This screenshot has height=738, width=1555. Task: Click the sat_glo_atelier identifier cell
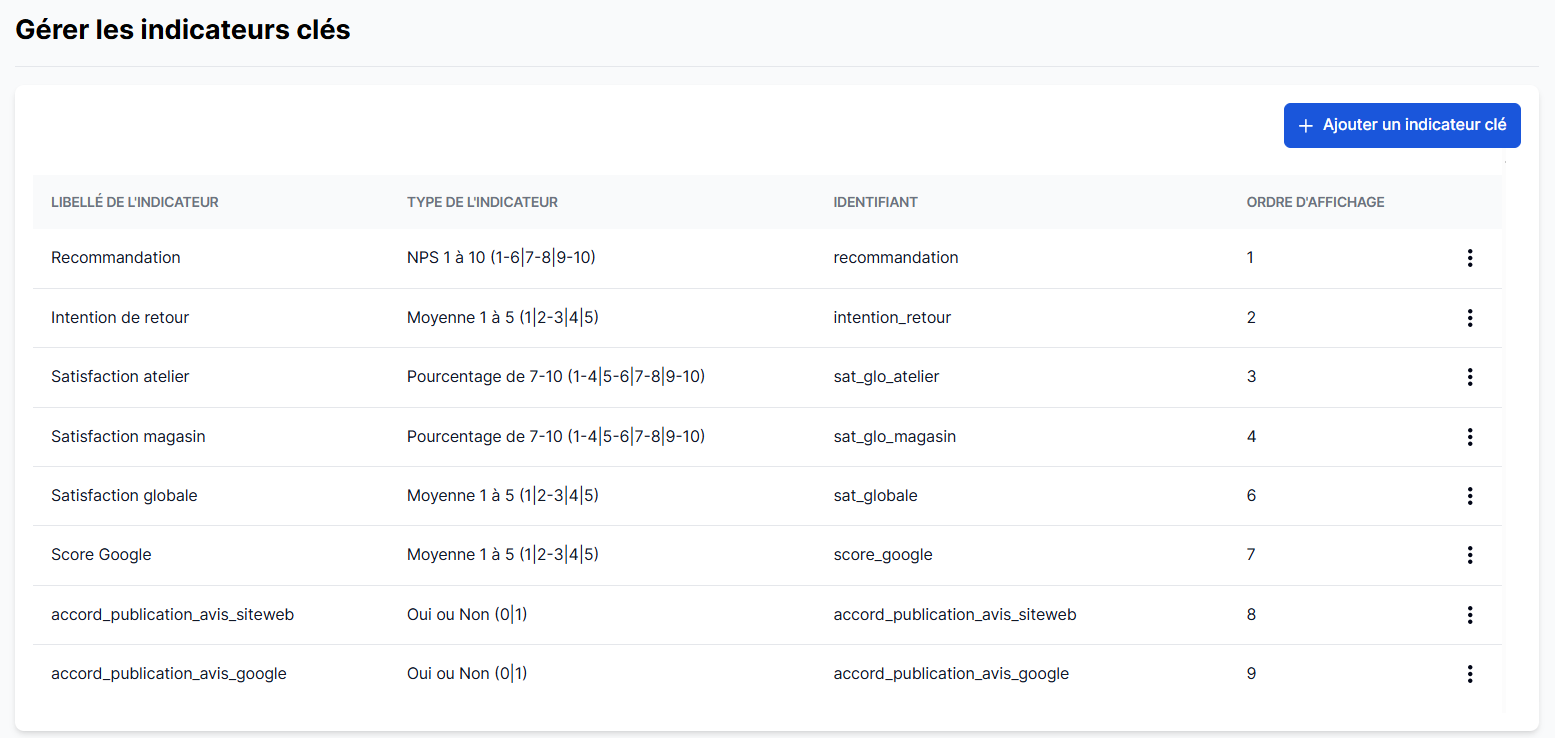click(x=886, y=377)
